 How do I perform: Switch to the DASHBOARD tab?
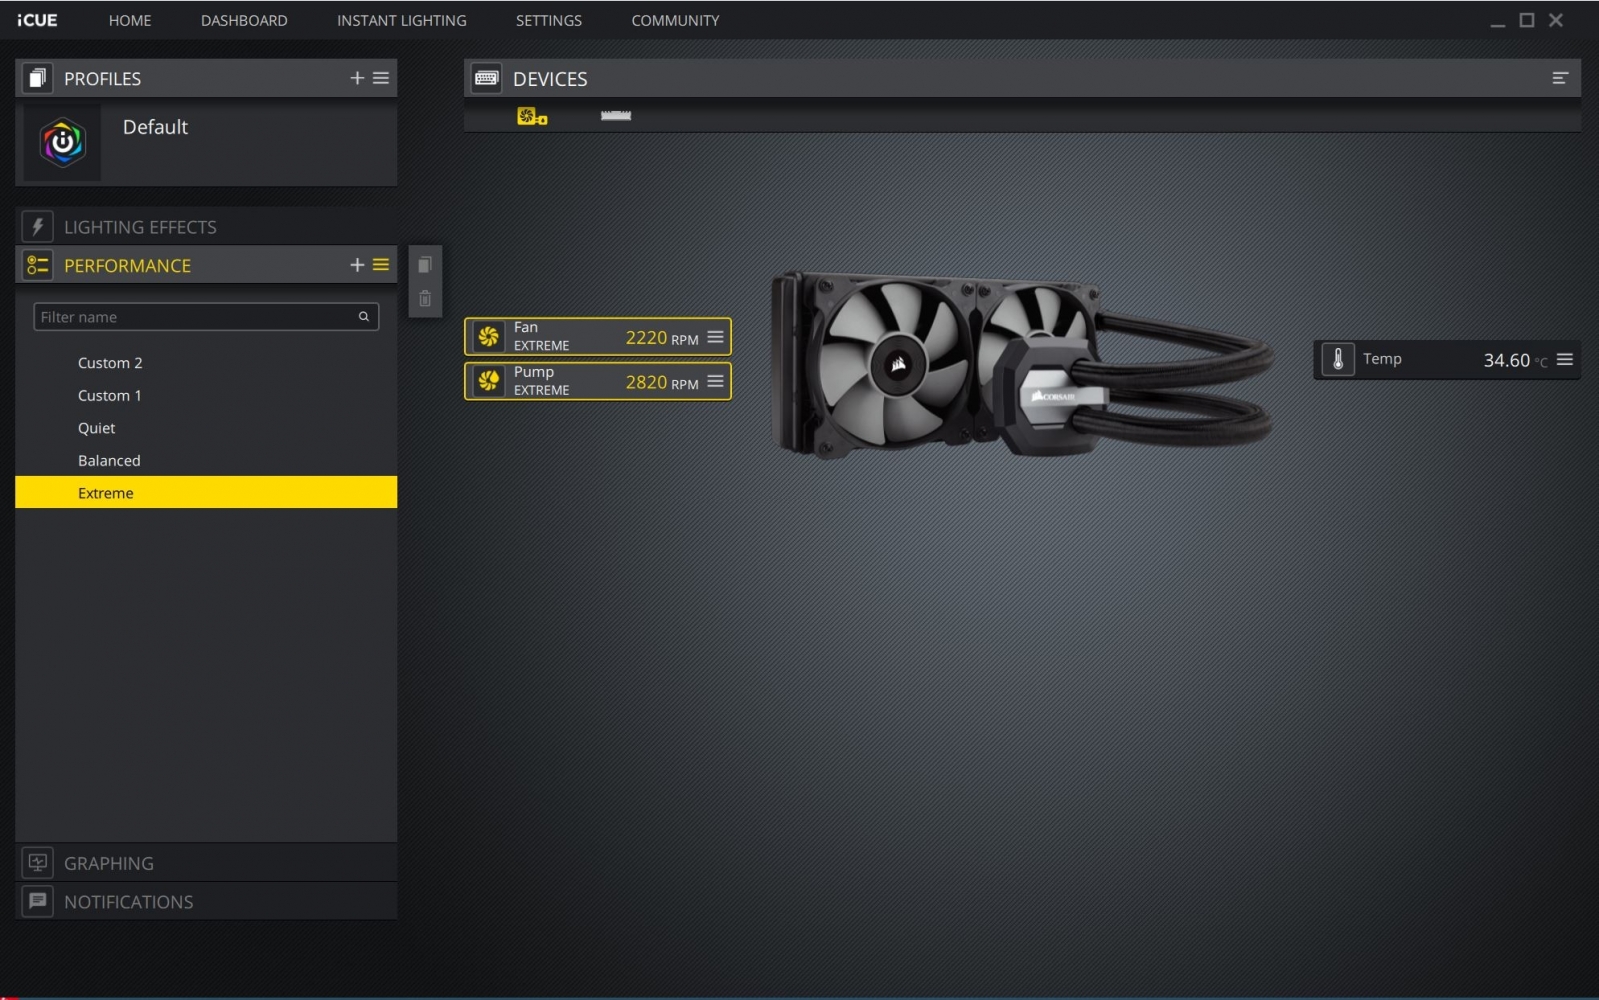click(x=244, y=20)
